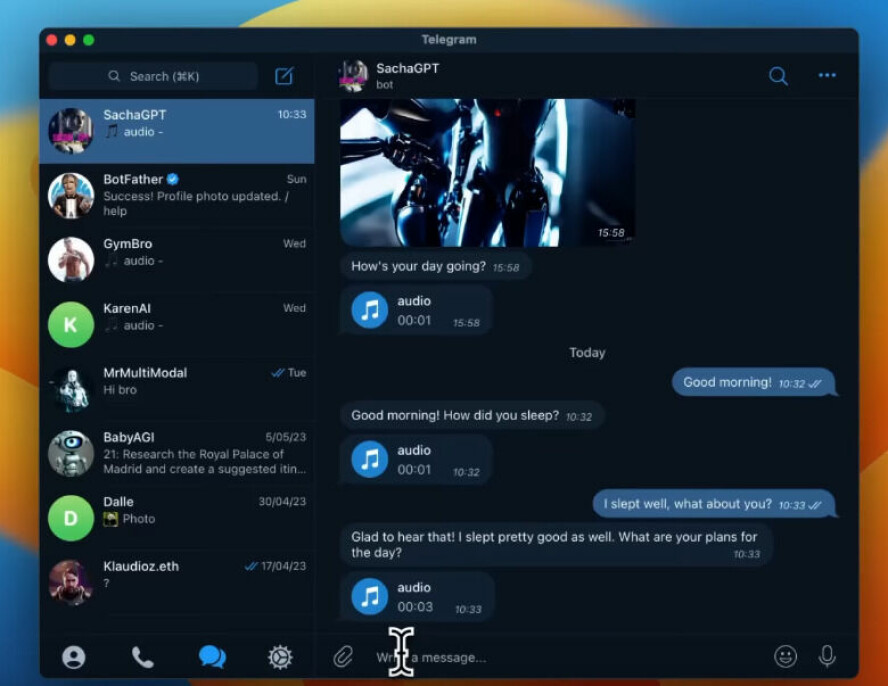This screenshot has height=686, width=888.
Task: Click the SachaGPT title in header
Action: [x=407, y=69]
